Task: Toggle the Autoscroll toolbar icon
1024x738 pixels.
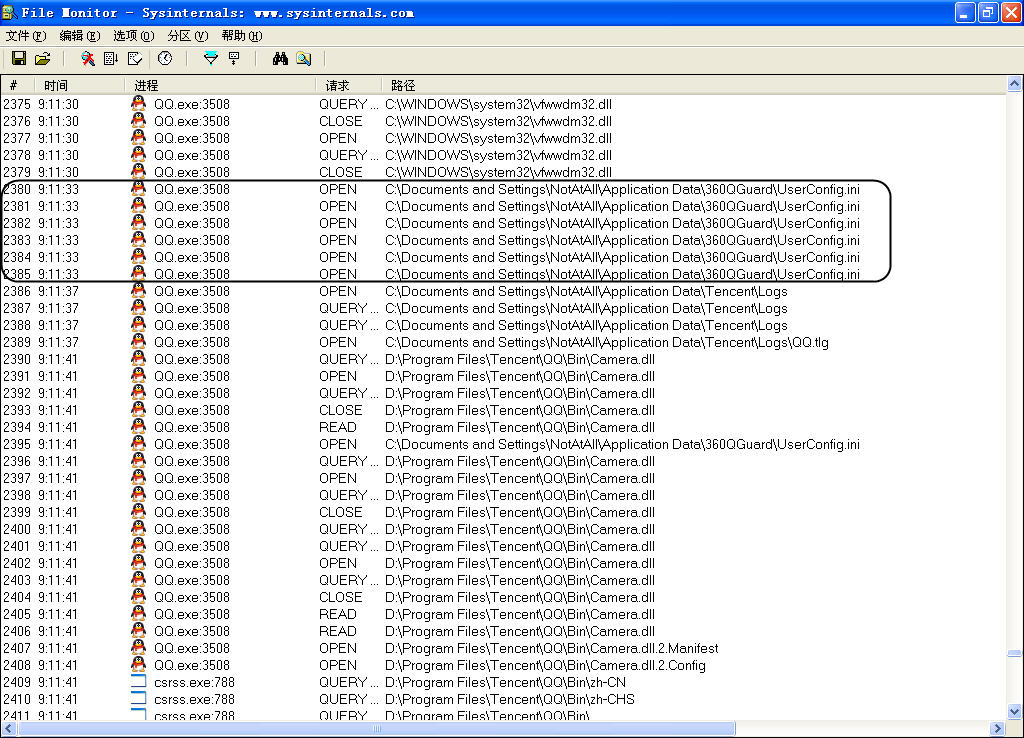Action: pyautogui.click(x=111, y=59)
